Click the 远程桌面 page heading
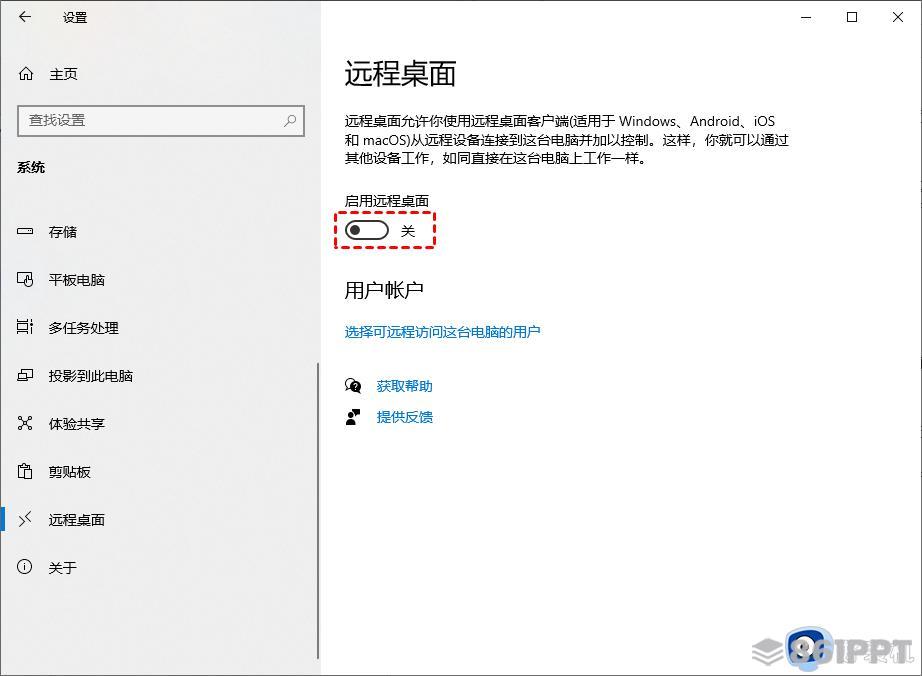This screenshot has width=922, height=676. point(400,74)
